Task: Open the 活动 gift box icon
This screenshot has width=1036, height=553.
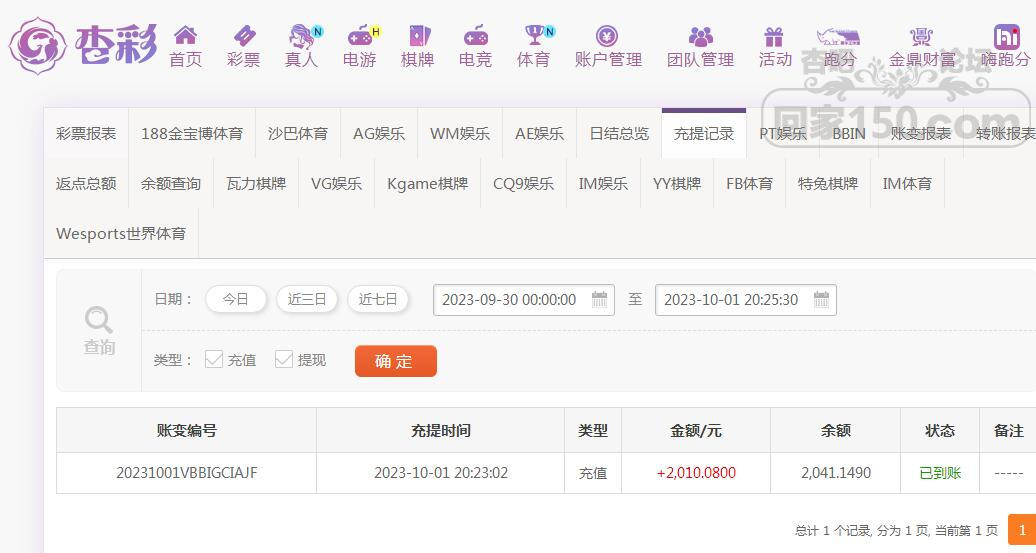Action: click(x=774, y=36)
